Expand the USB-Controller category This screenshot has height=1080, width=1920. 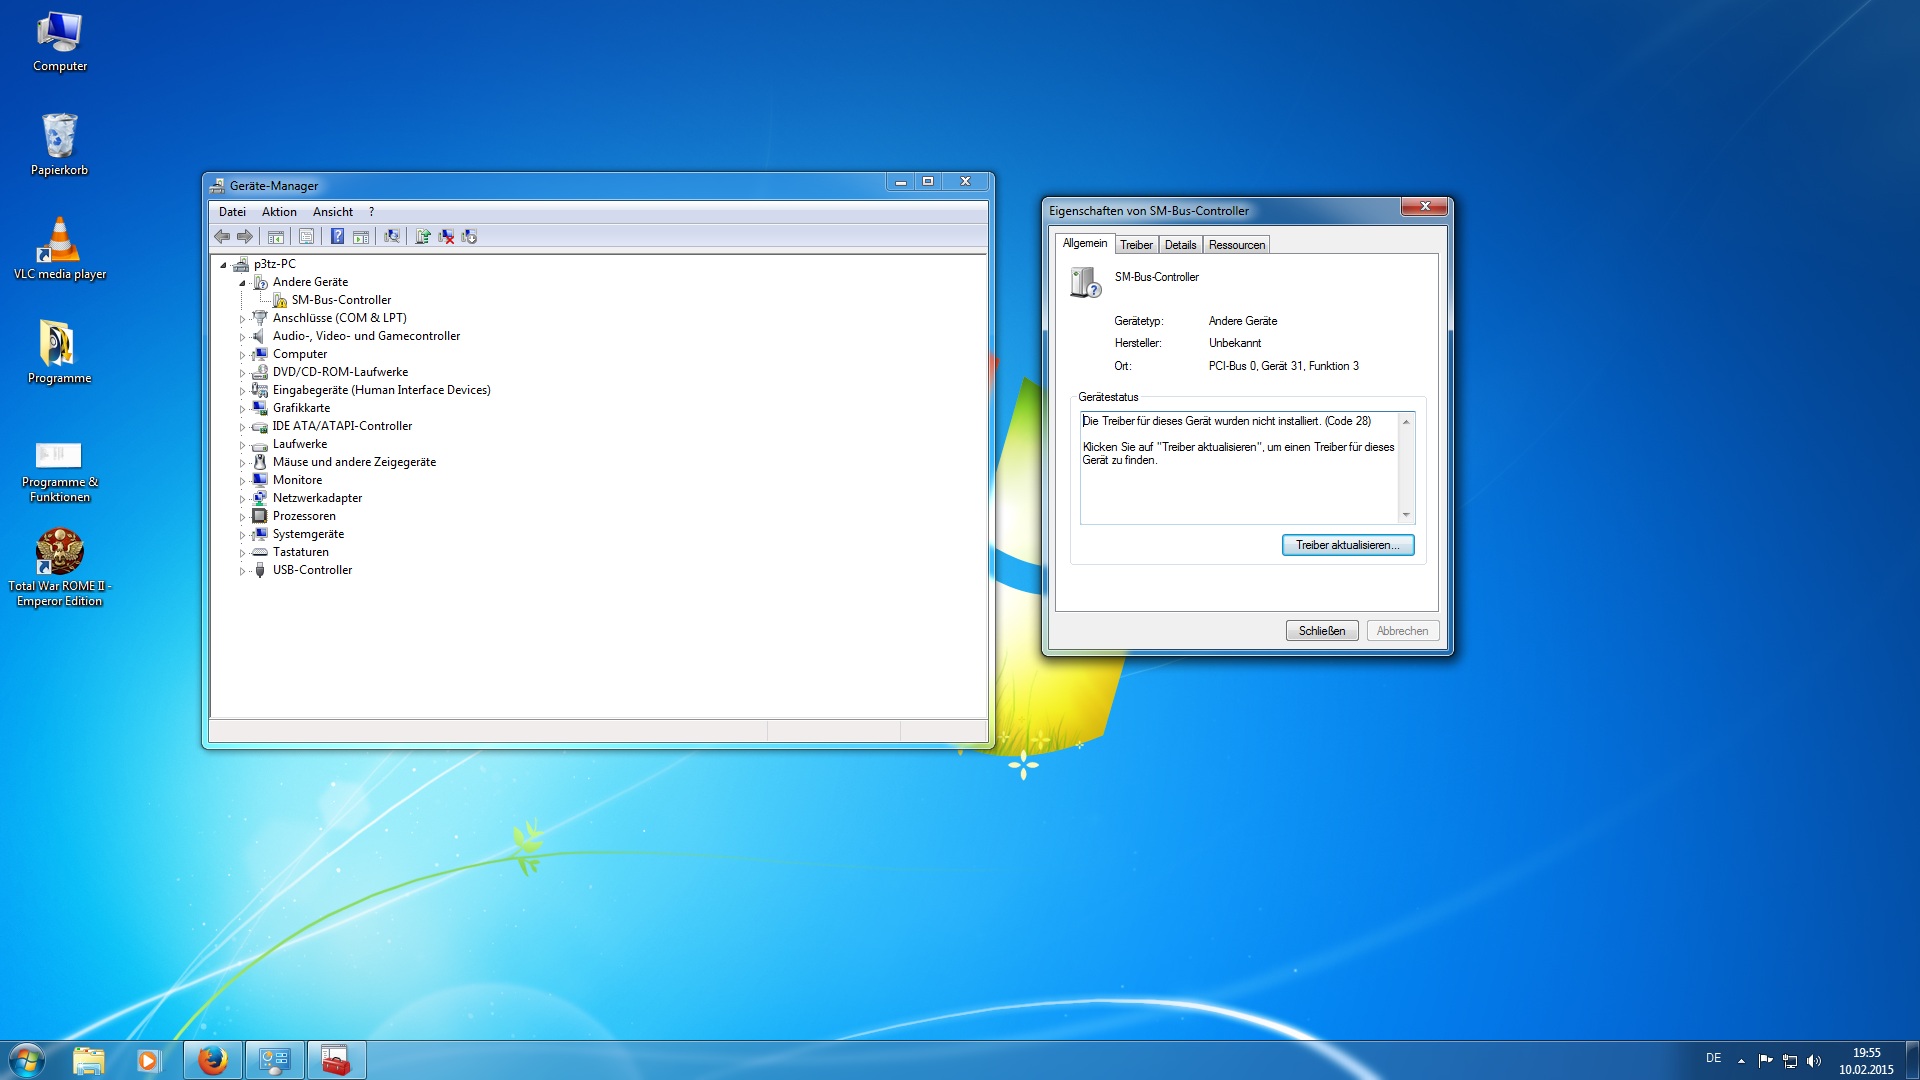click(242, 571)
